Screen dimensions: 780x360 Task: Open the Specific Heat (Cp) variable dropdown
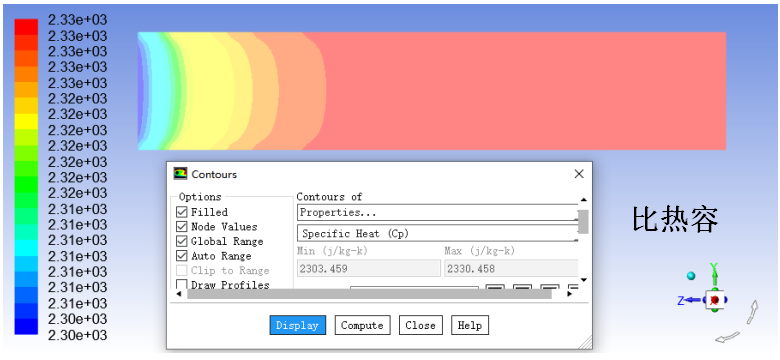pos(437,233)
